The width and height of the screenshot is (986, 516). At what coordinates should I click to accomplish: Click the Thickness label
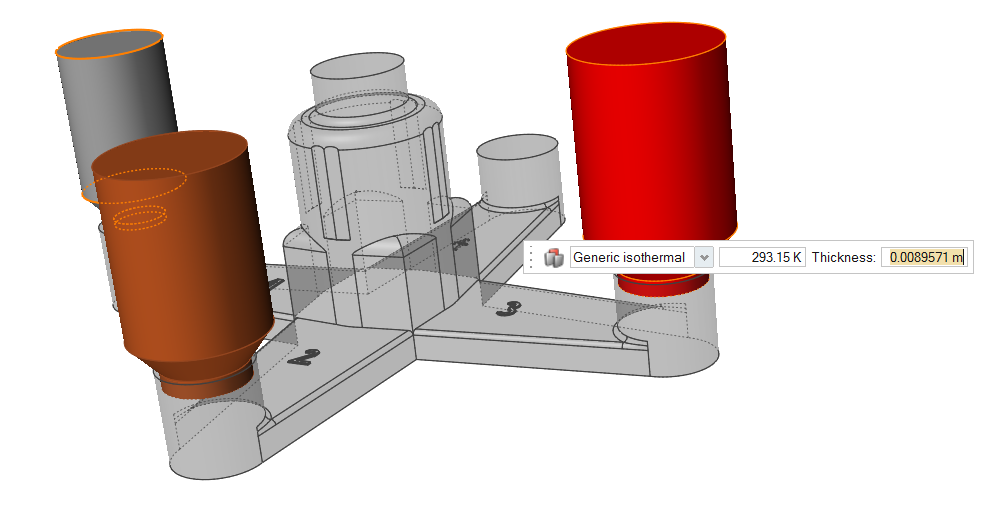click(x=843, y=258)
